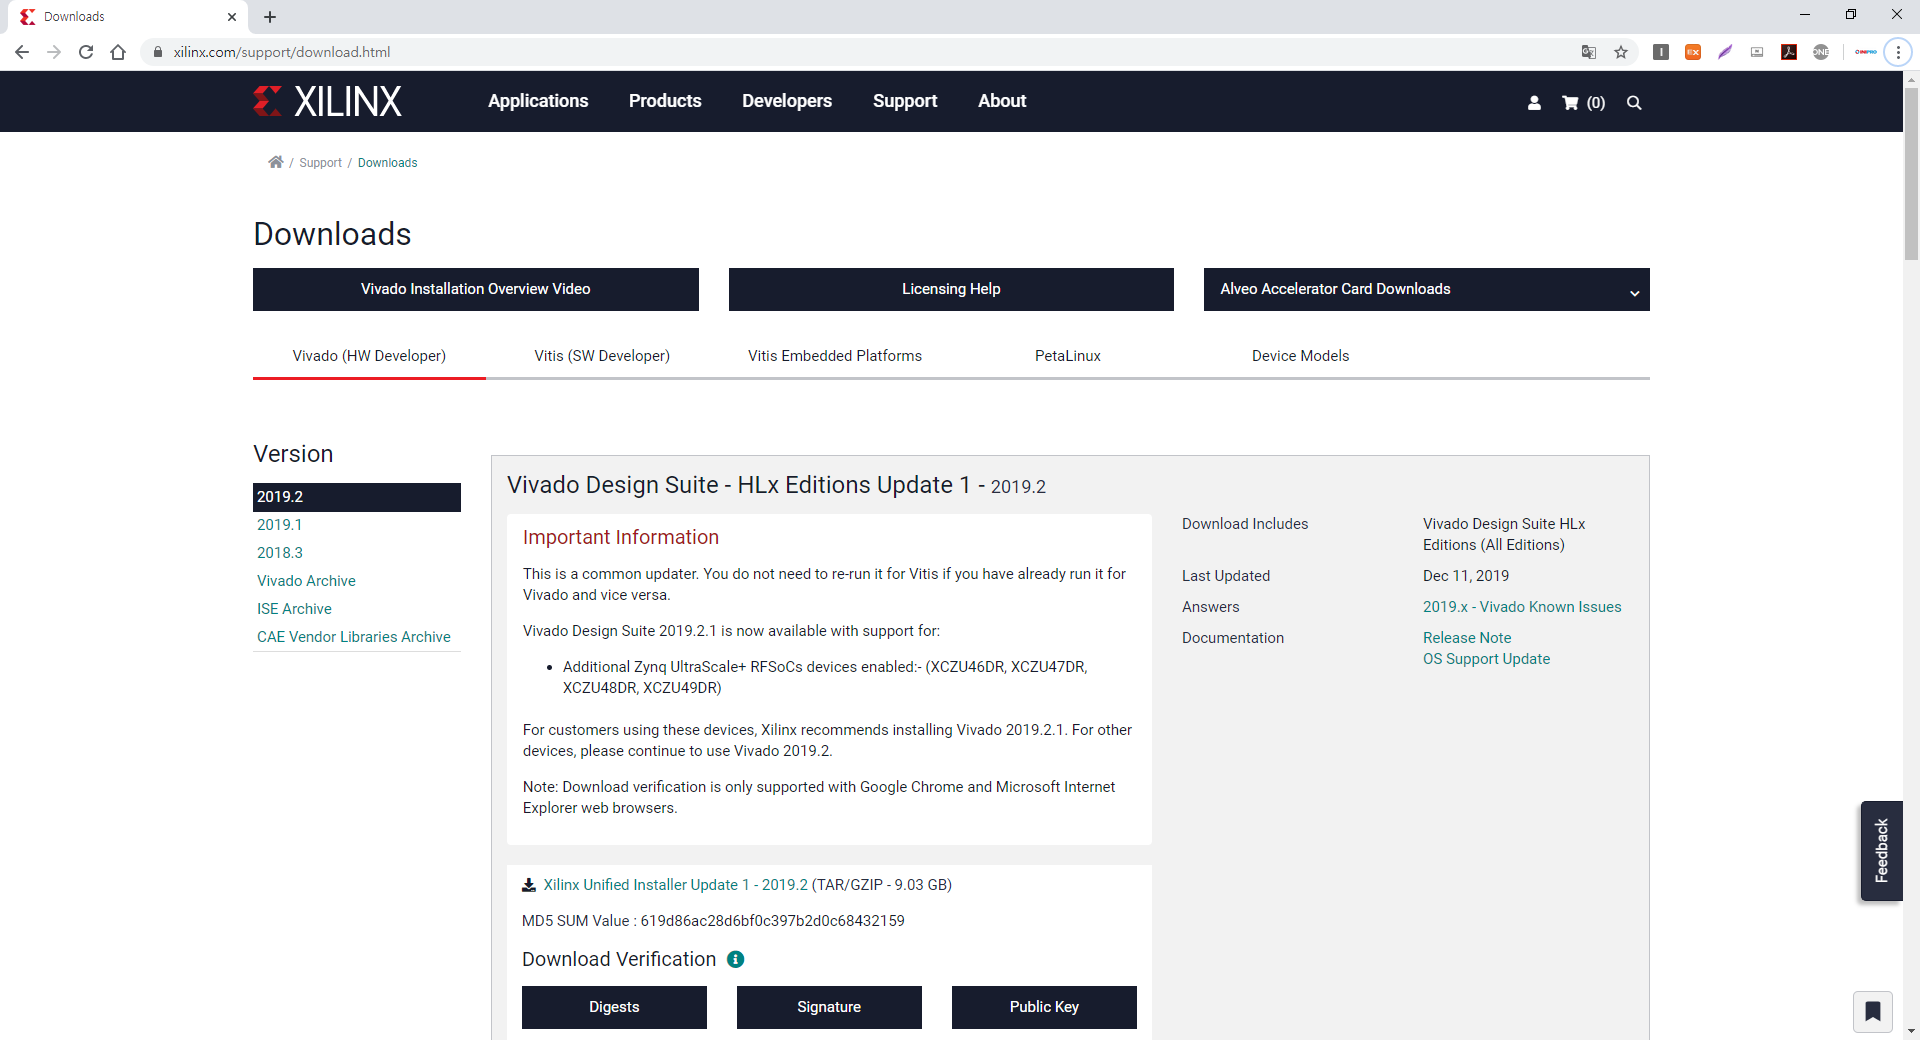Open the OS Support Update link
Image resolution: width=1920 pixels, height=1040 pixels.
click(x=1486, y=659)
